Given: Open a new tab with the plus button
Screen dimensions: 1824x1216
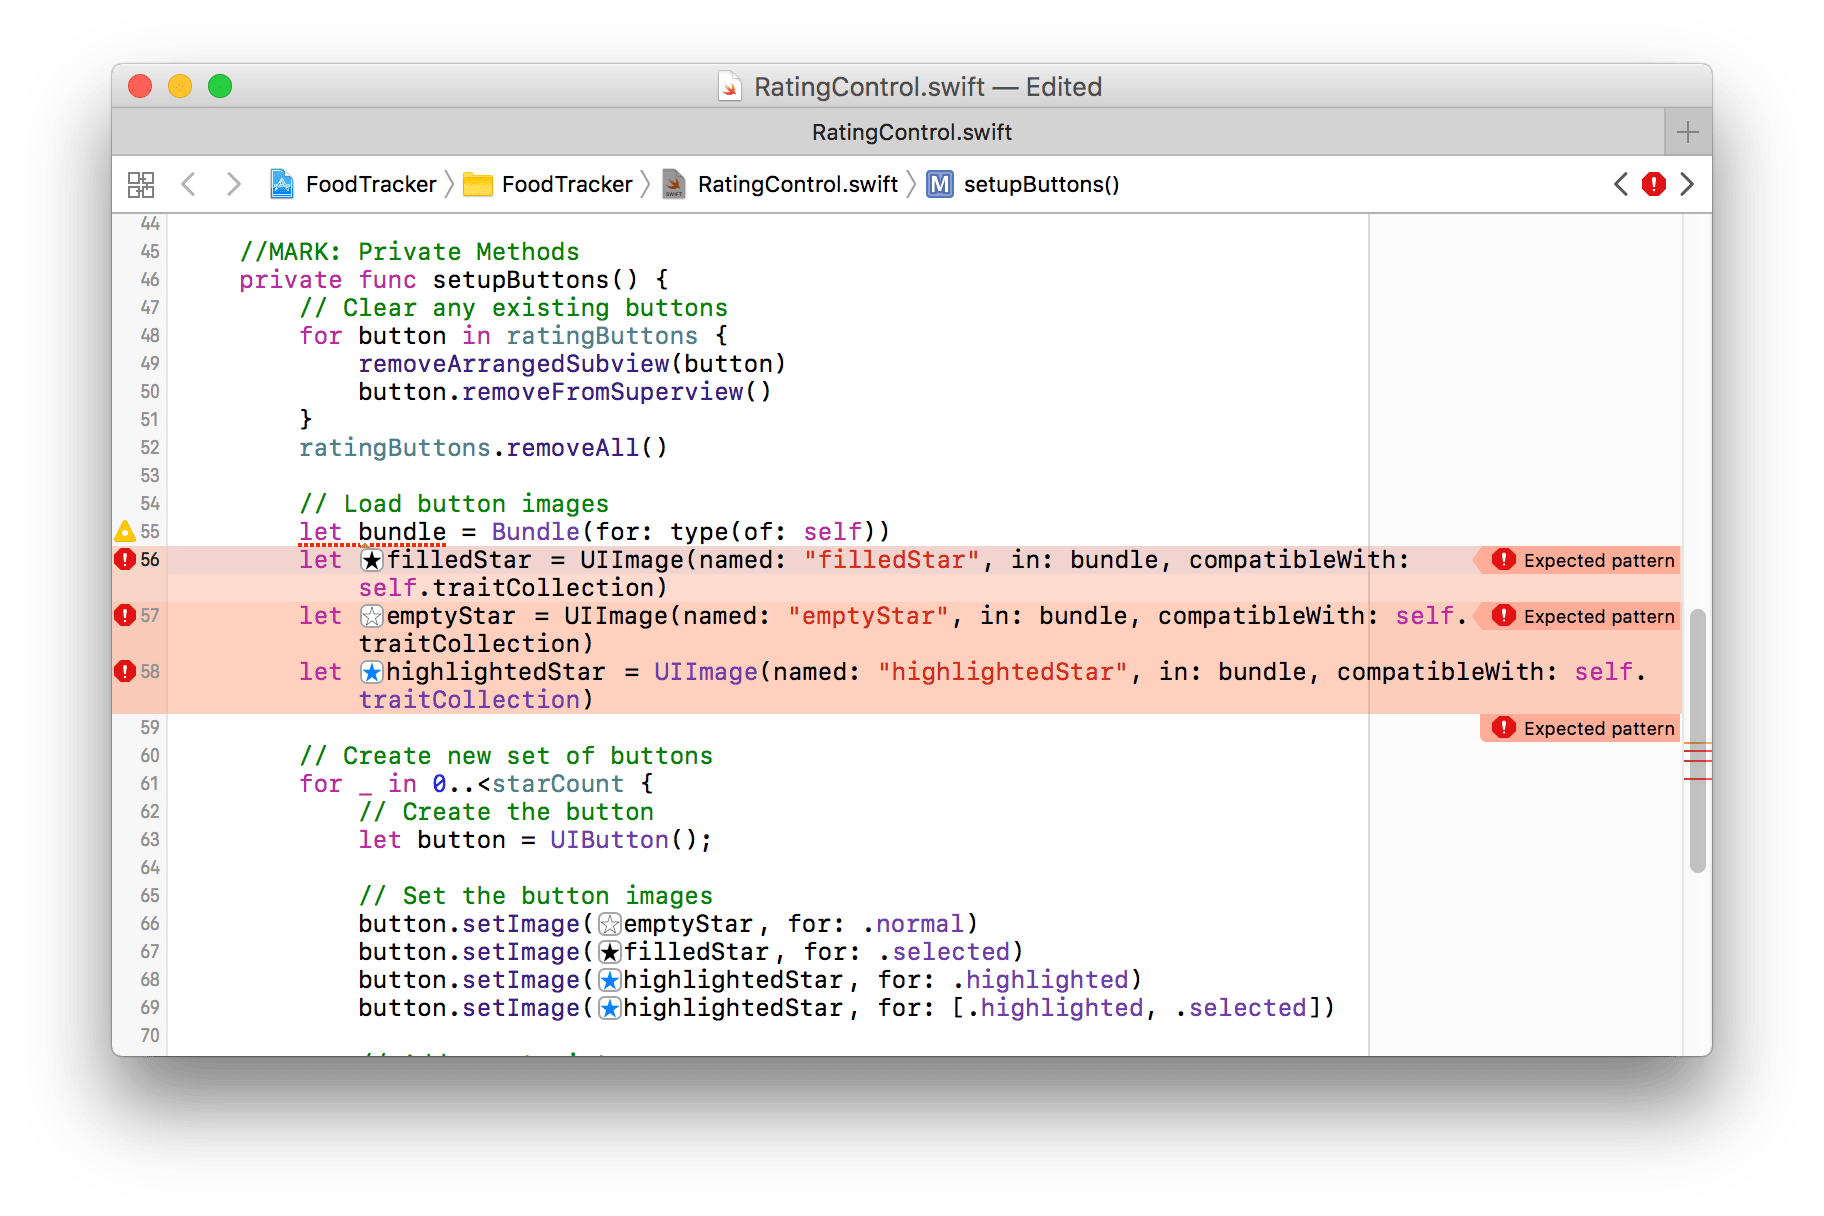Looking at the screenshot, I should pyautogui.click(x=1687, y=131).
